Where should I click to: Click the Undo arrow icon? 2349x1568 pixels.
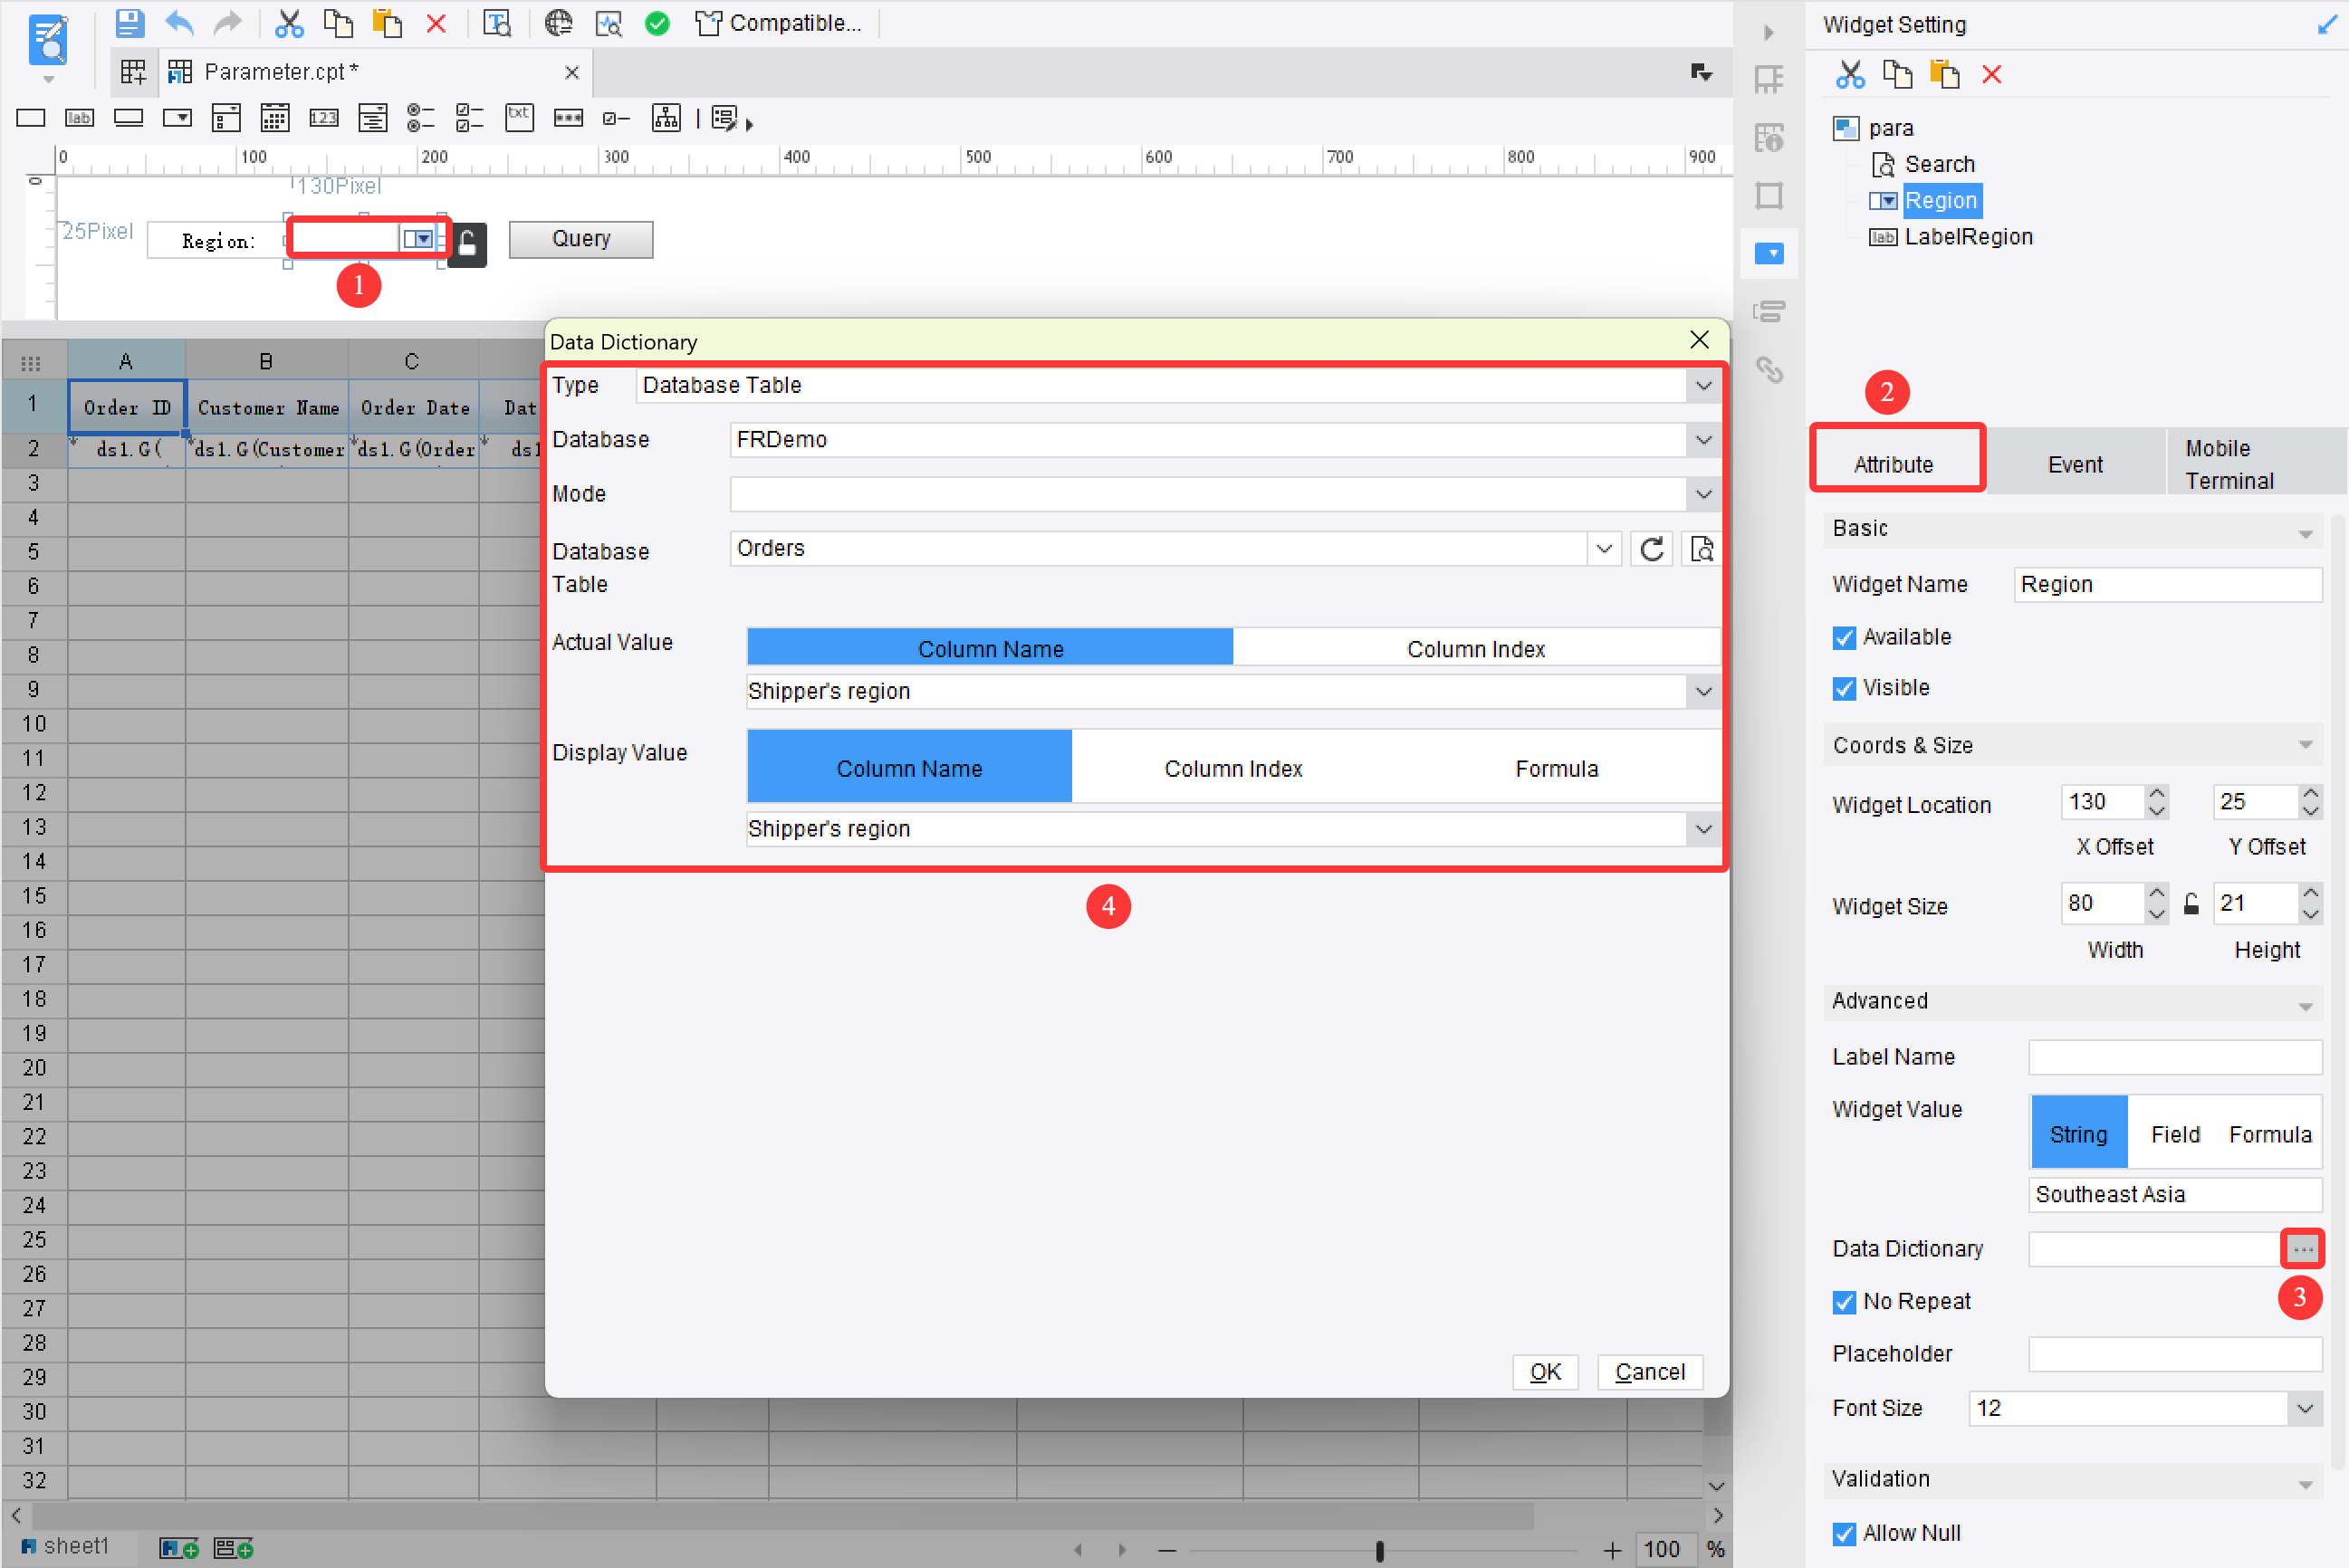pos(179,23)
